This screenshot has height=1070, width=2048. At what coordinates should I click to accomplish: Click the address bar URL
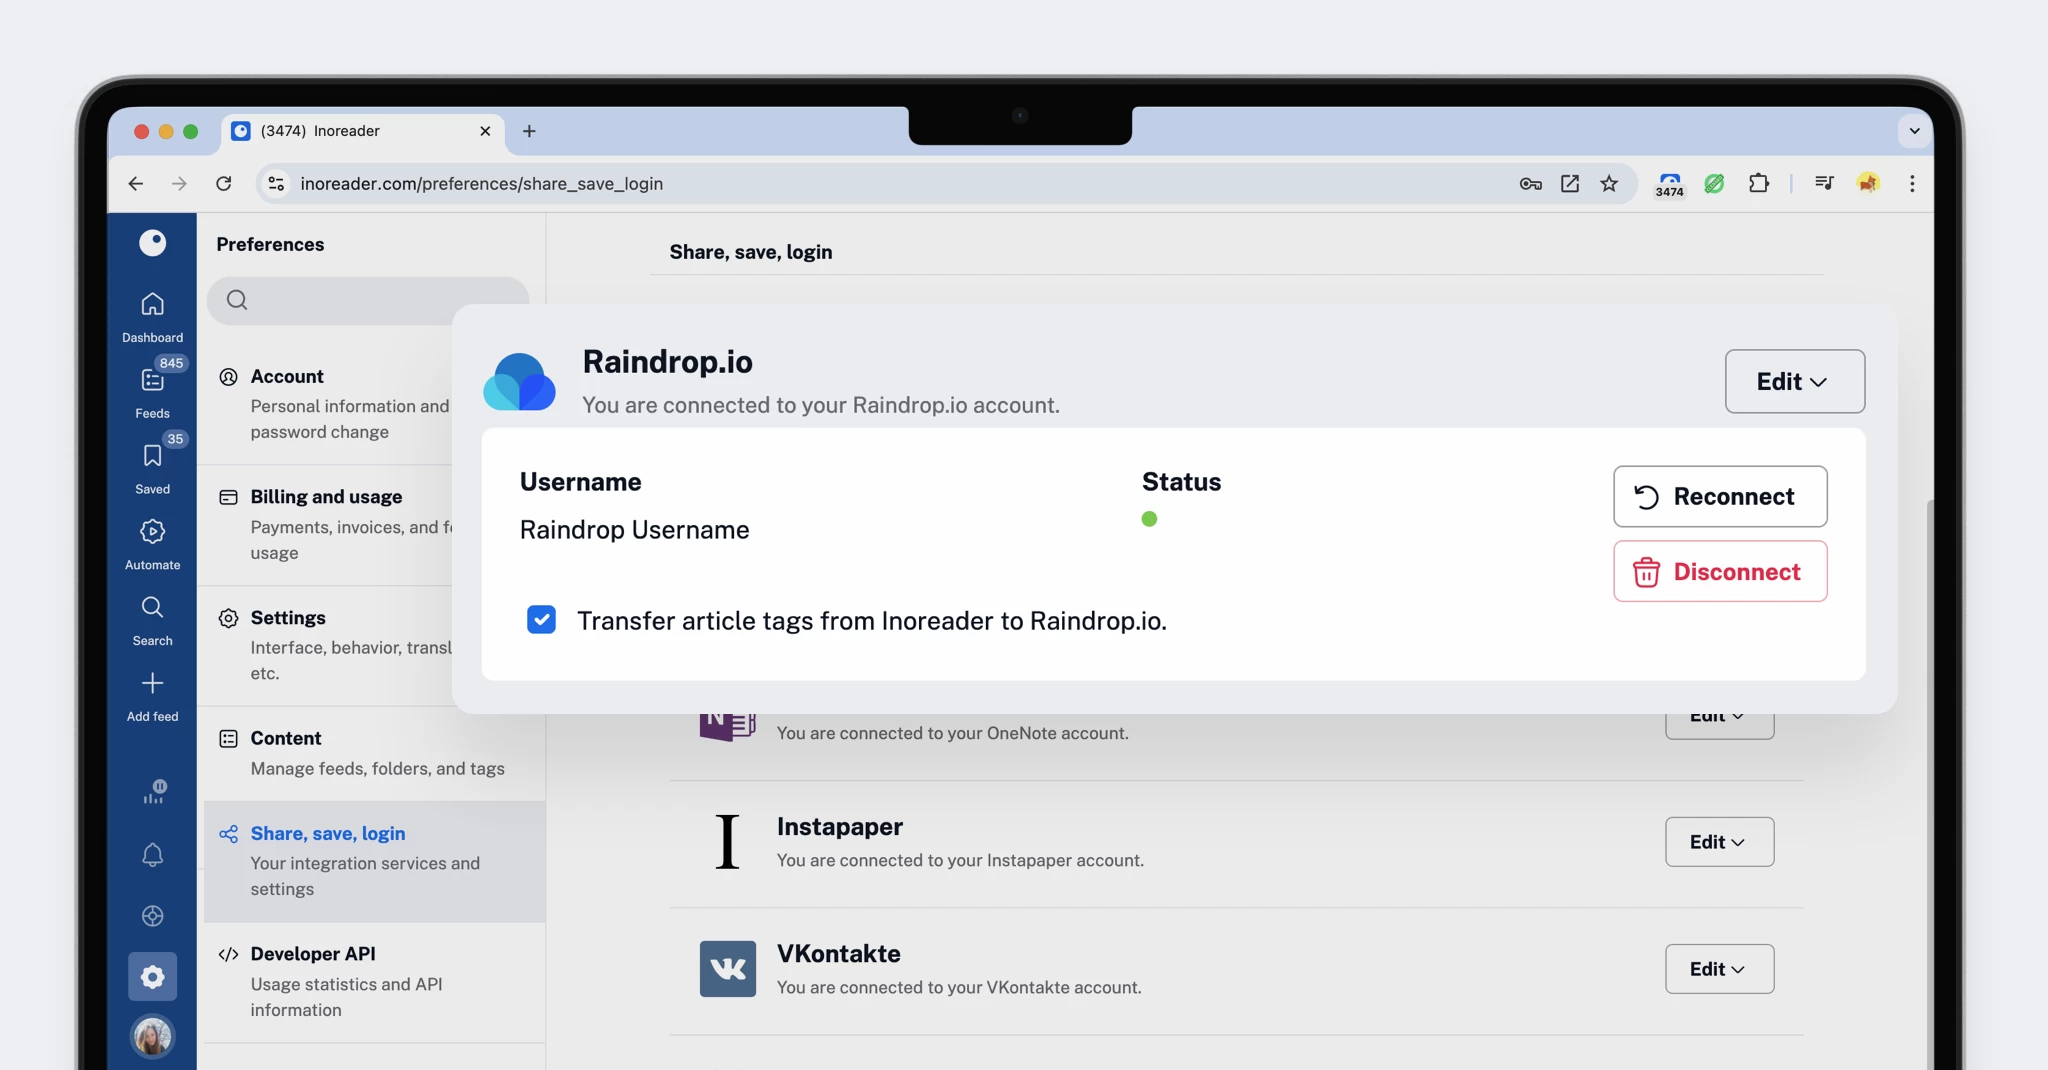(482, 183)
